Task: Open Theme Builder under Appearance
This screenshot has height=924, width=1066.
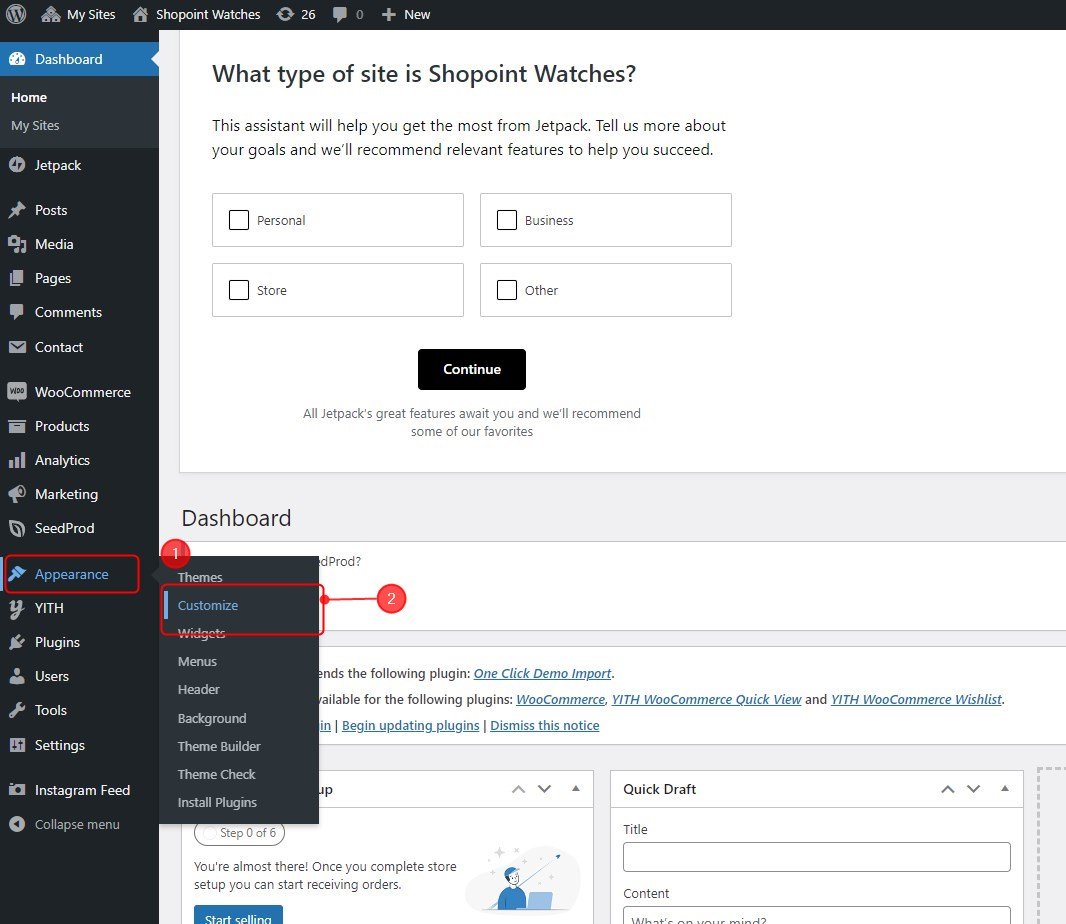Action: pyautogui.click(x=219, y=747)
